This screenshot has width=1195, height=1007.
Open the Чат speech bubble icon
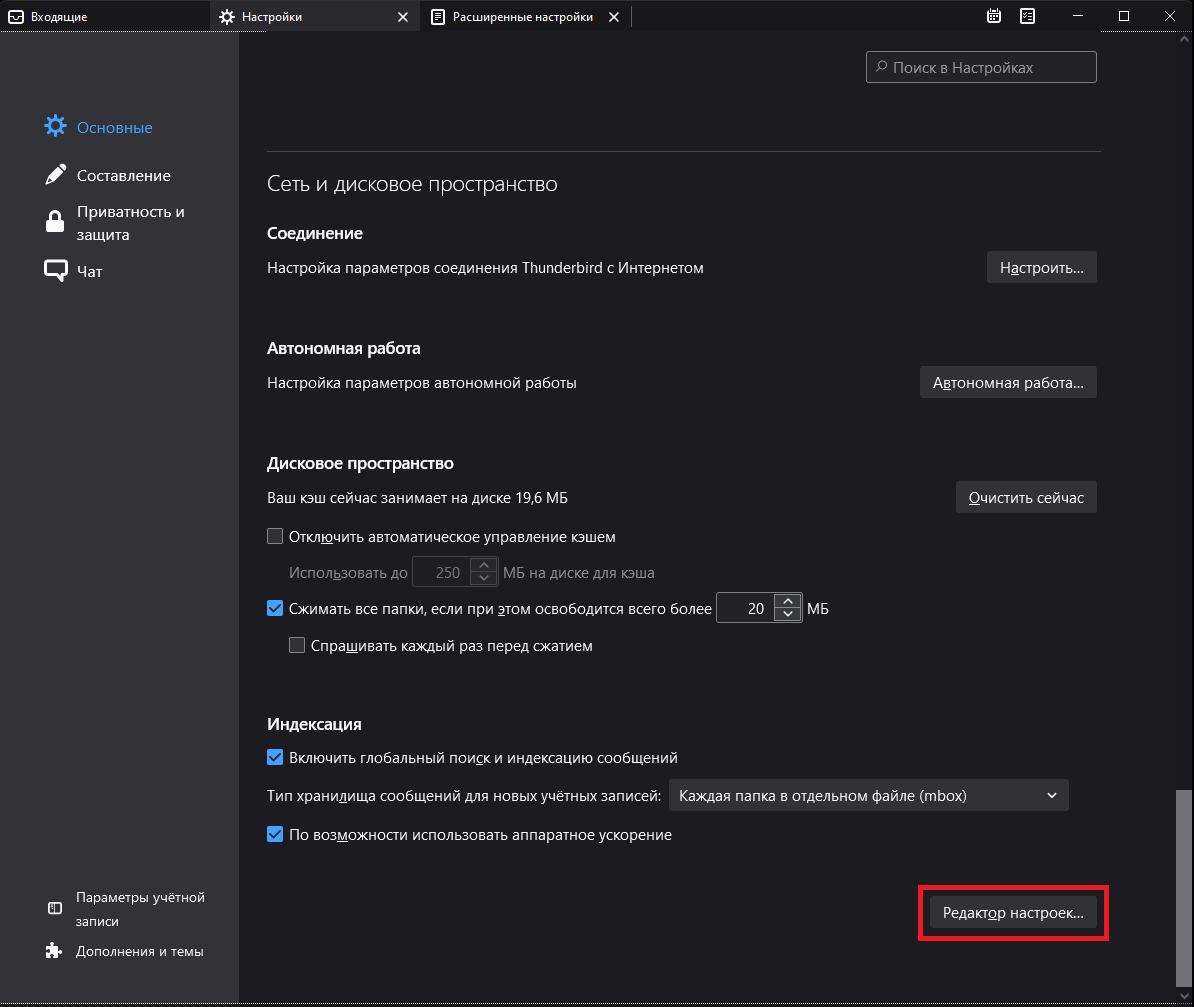(x=56, y=271)
